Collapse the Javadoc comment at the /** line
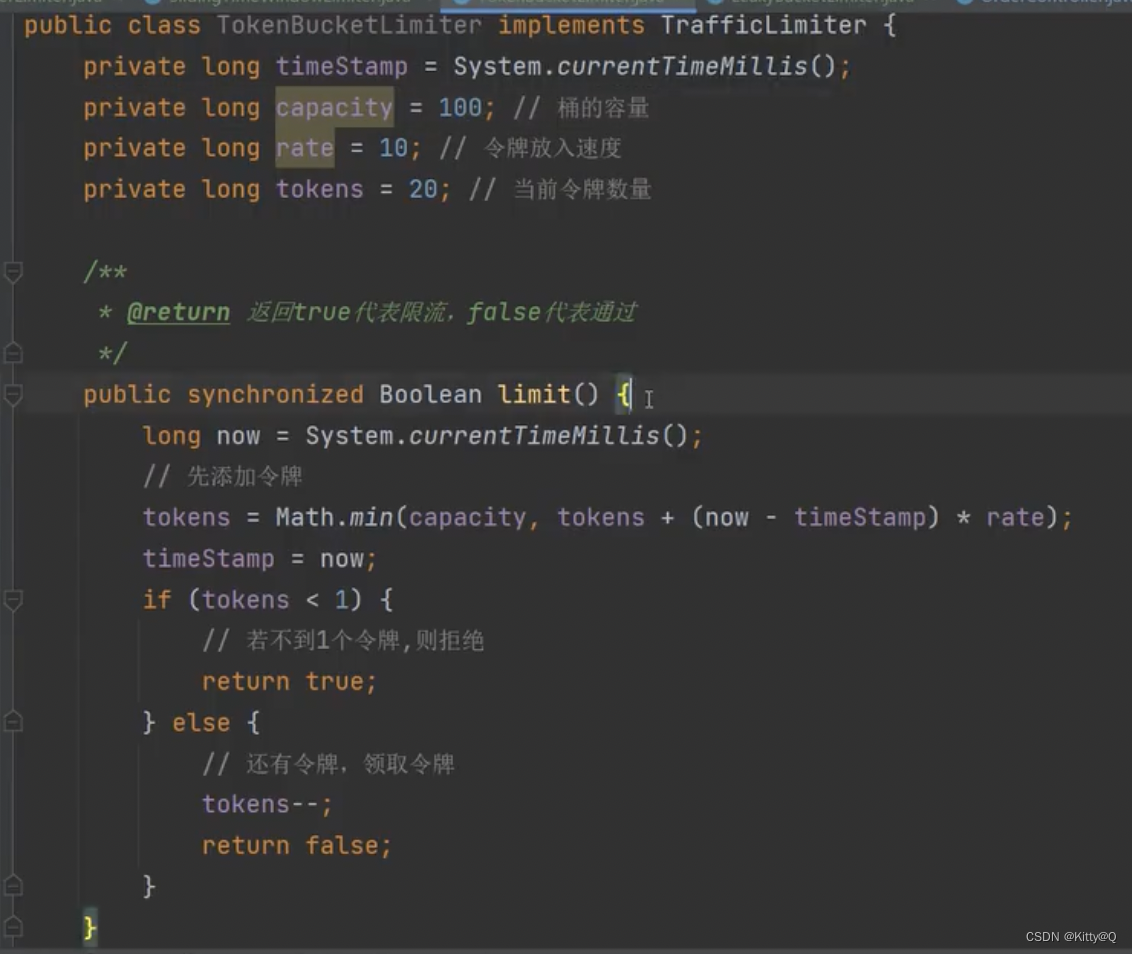Image resolution: width=1132 pixels, height=954 pixels. tap(13, 272)
